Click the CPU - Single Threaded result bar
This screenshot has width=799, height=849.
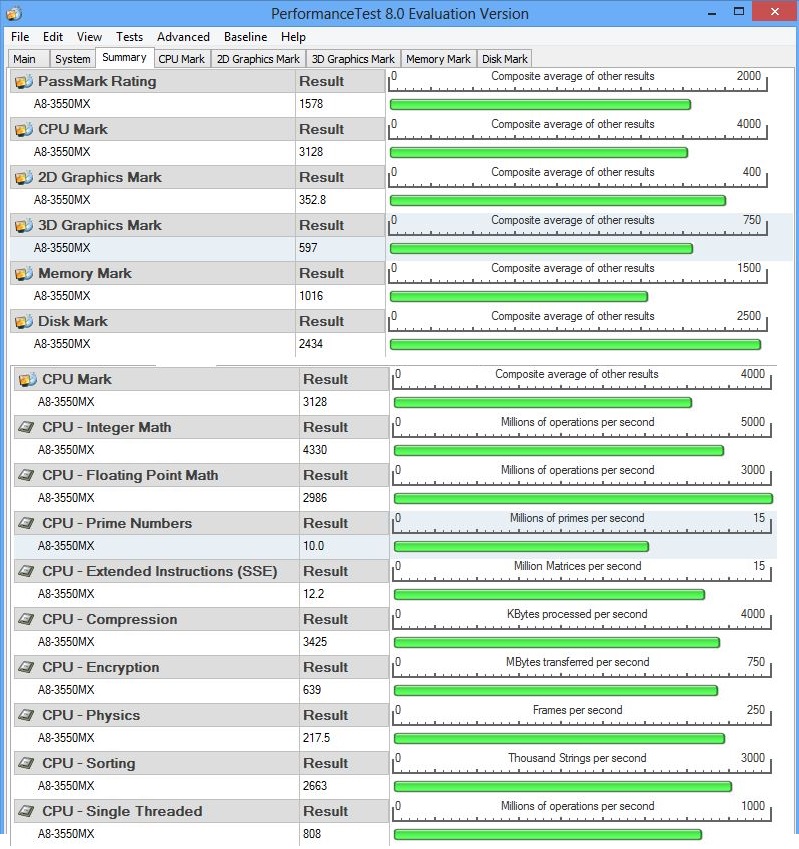tap(548, 834)
